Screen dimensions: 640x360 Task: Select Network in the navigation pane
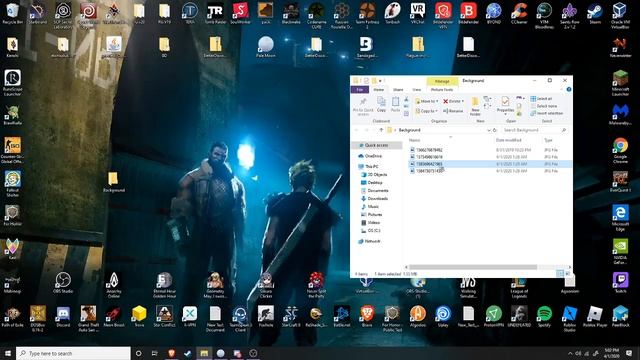[x=372, y=241]
